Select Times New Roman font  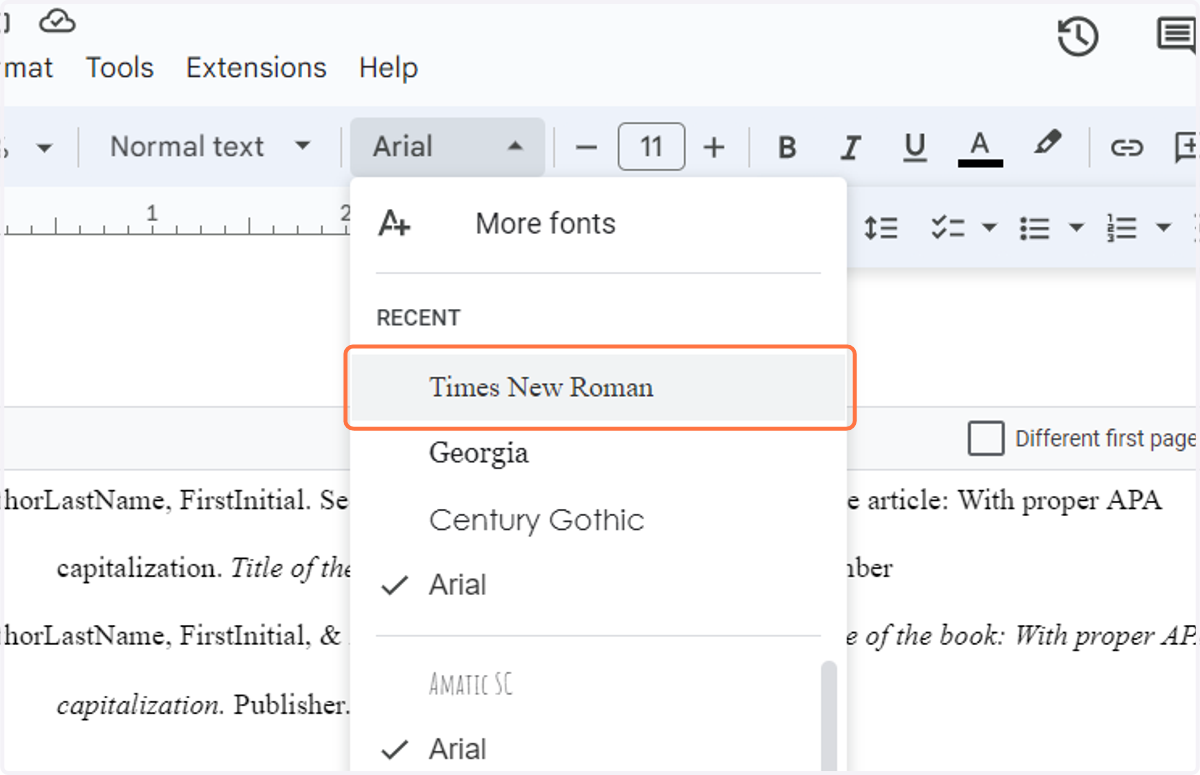[x=600, y=387]
